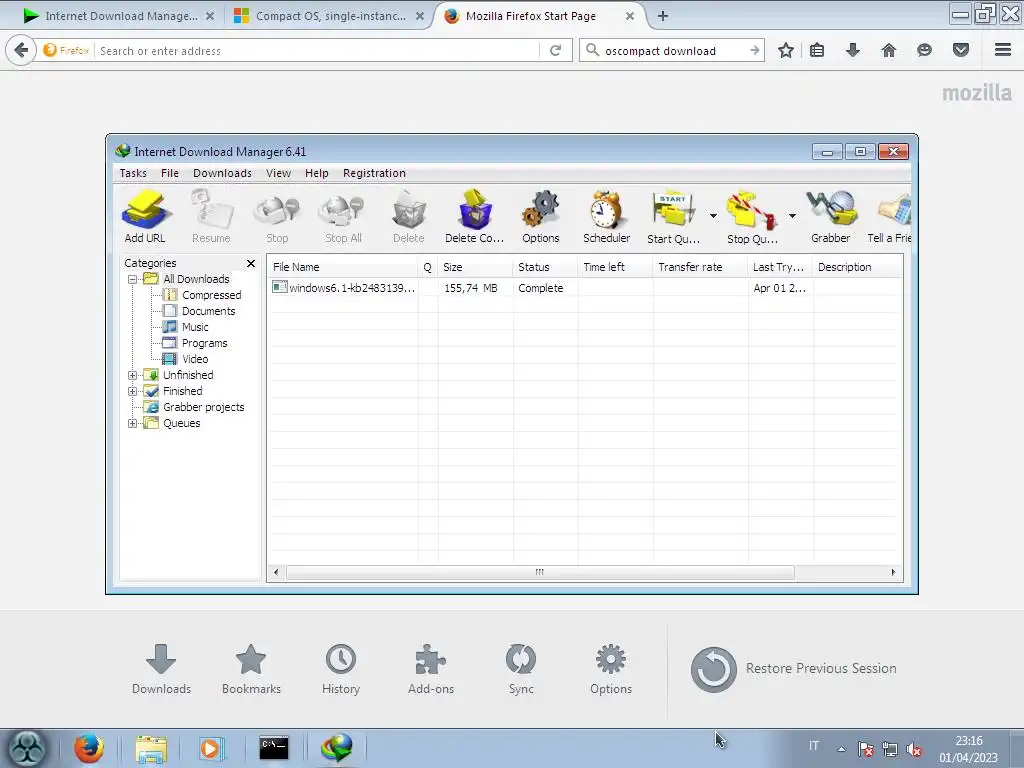Close the Categories panel

[251, 263]
